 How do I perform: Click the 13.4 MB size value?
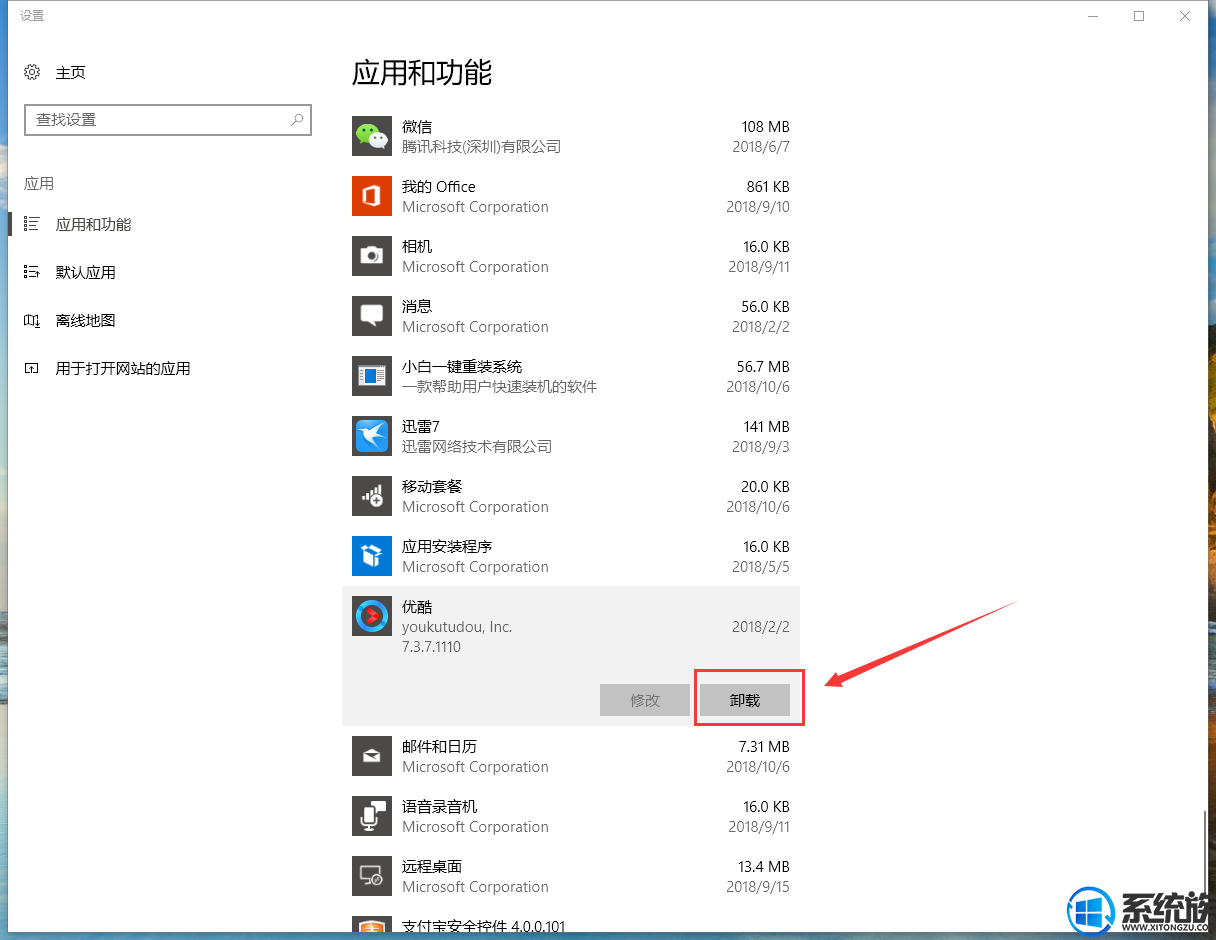click(x=763, y=866)
